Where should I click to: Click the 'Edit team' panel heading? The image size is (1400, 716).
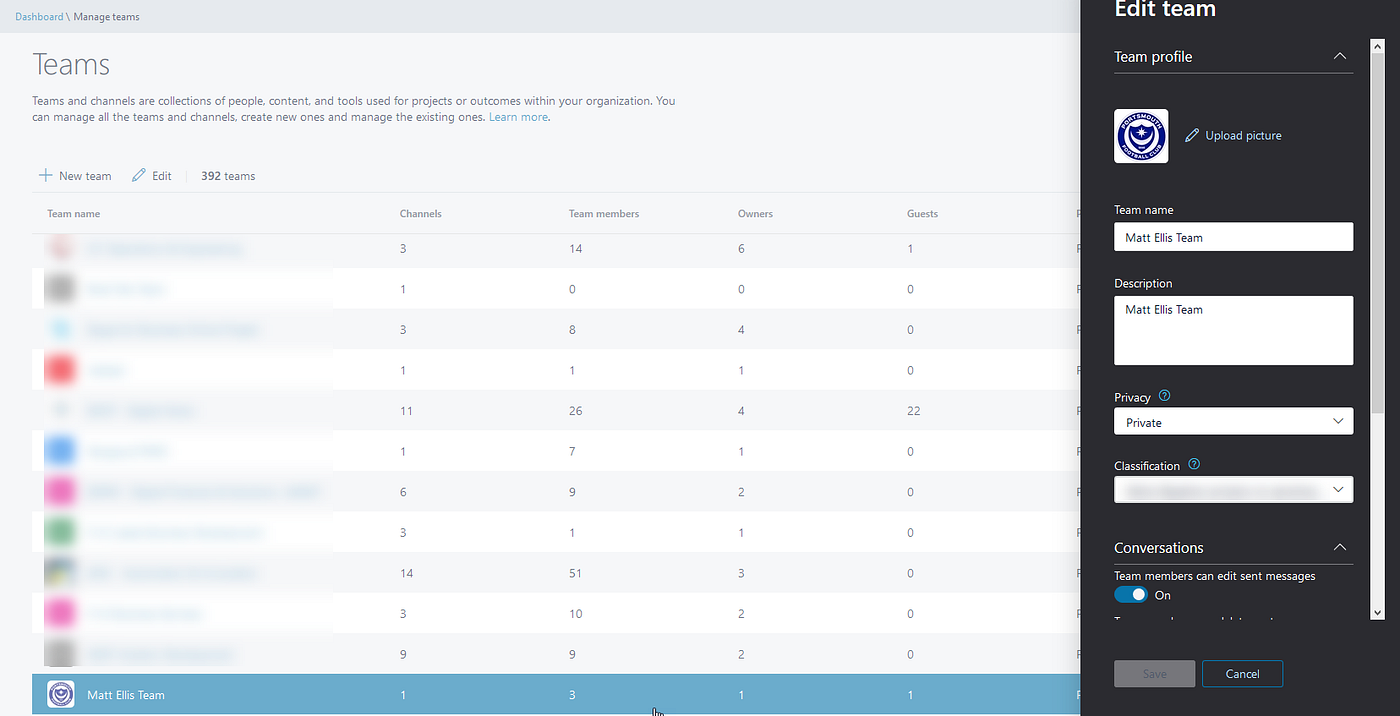click(1165, 10)
